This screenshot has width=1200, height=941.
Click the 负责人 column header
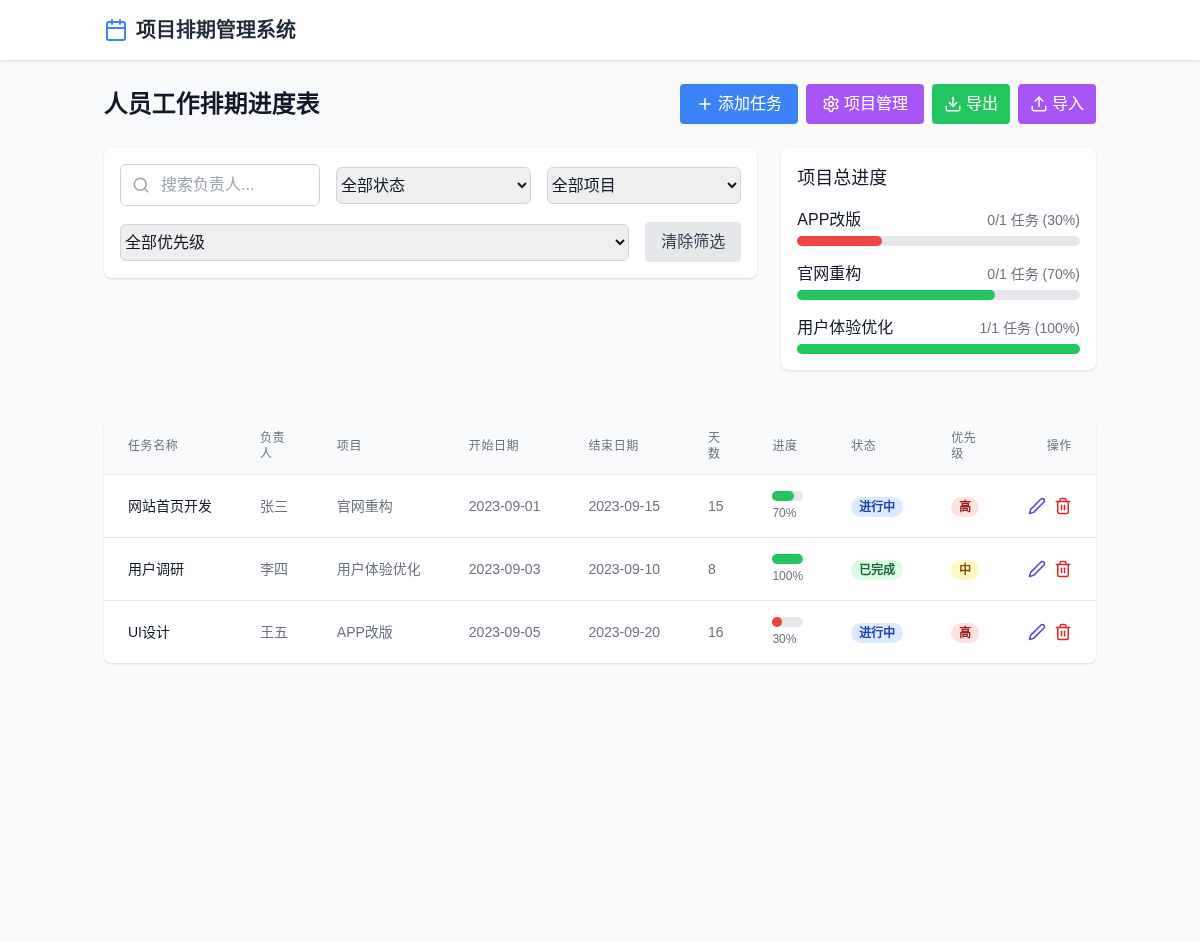(x=272, y=445)
